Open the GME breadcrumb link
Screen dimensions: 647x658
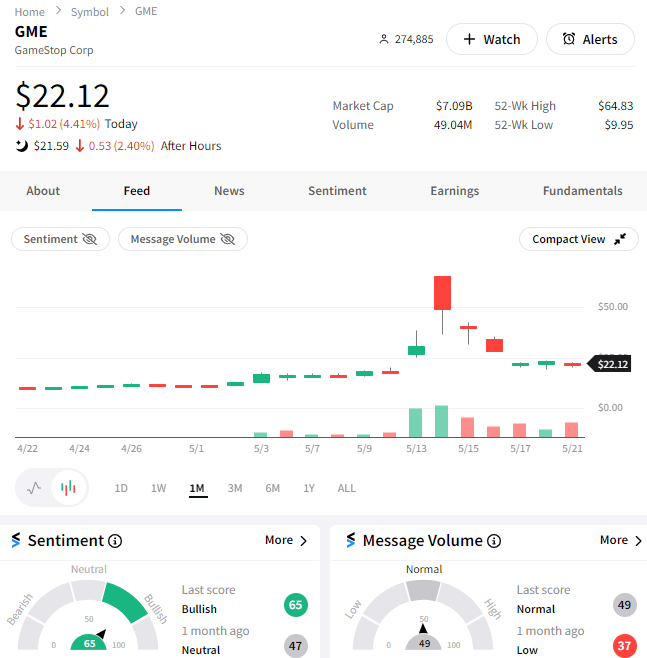[146, 11]
